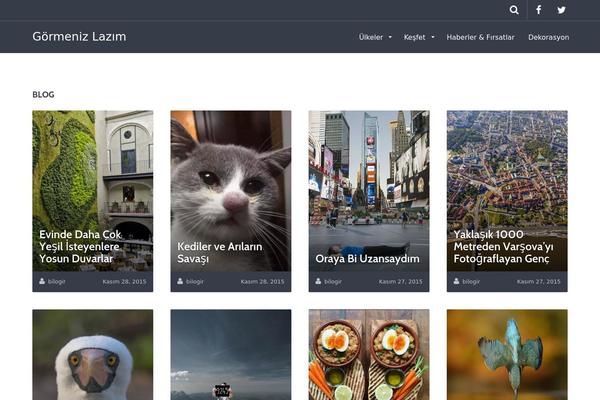Click Kasım 28, 2015 date on cat post
Viewport: 600px width, 400px height.
click(x=262, y=281)
